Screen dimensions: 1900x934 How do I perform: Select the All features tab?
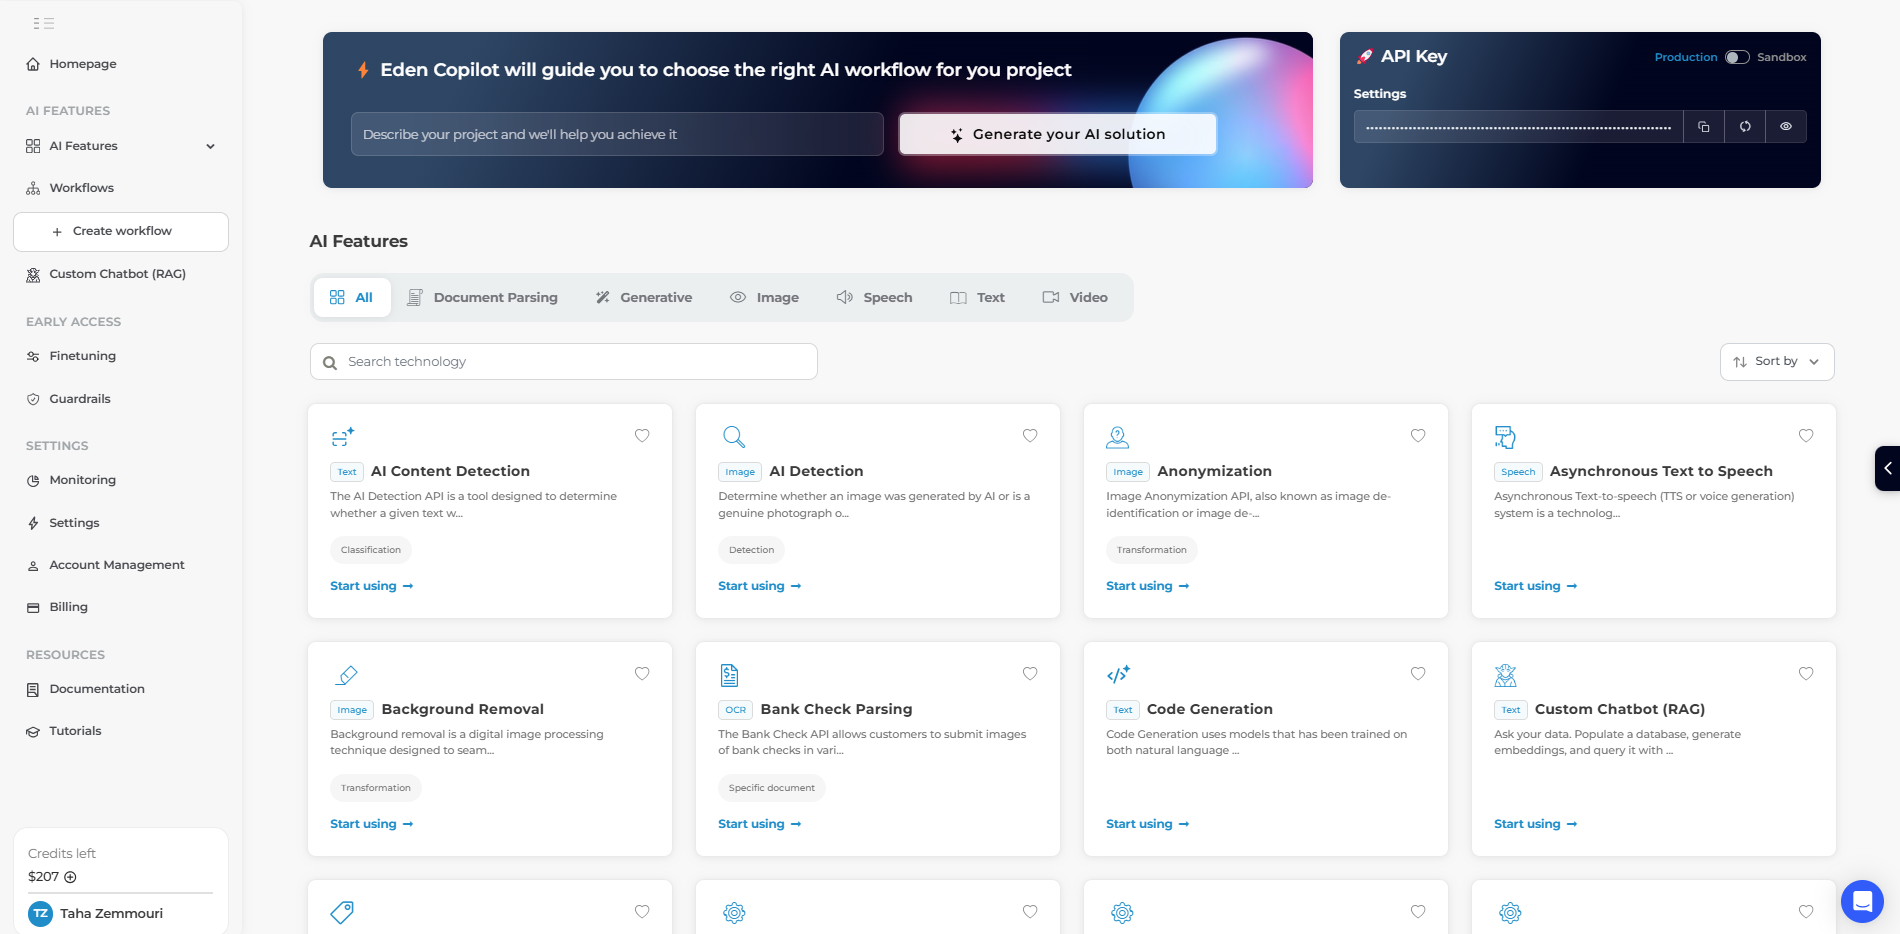click(x=352, y=297)
